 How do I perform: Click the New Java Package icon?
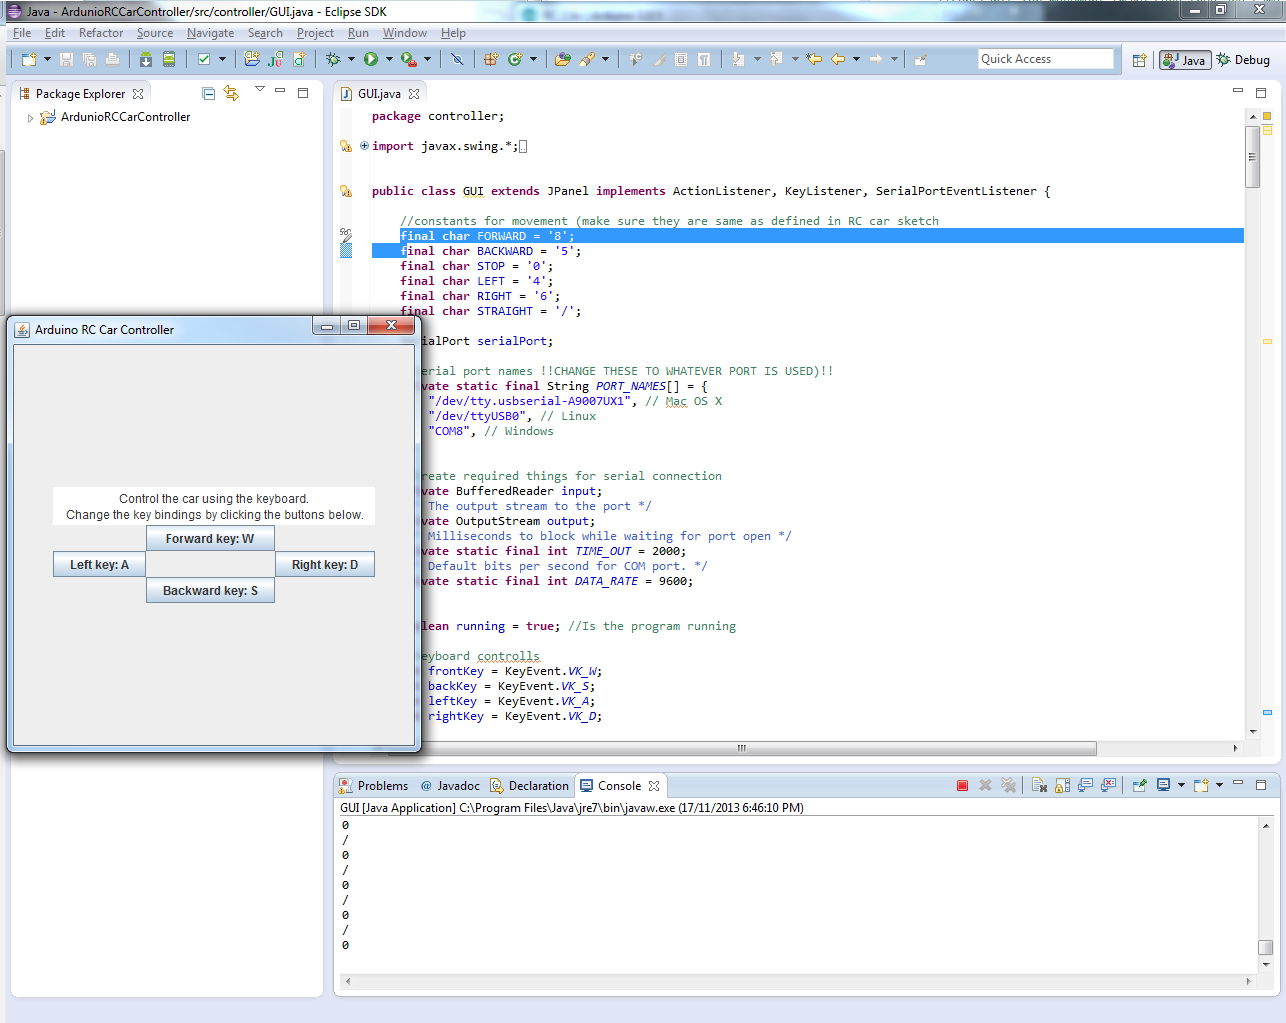click(x=491, y=60)
